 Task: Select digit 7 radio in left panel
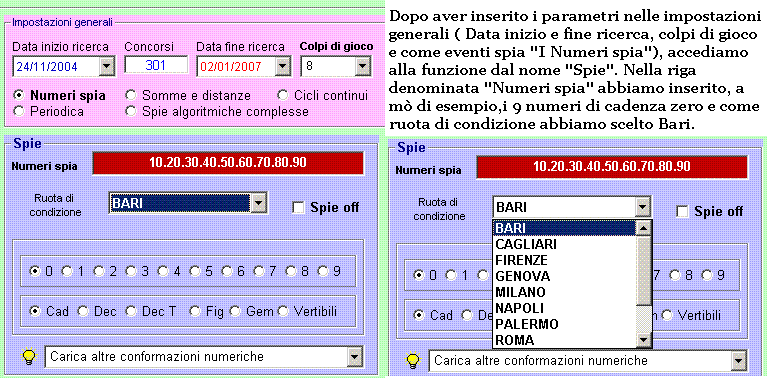click(x=259, y=271)
